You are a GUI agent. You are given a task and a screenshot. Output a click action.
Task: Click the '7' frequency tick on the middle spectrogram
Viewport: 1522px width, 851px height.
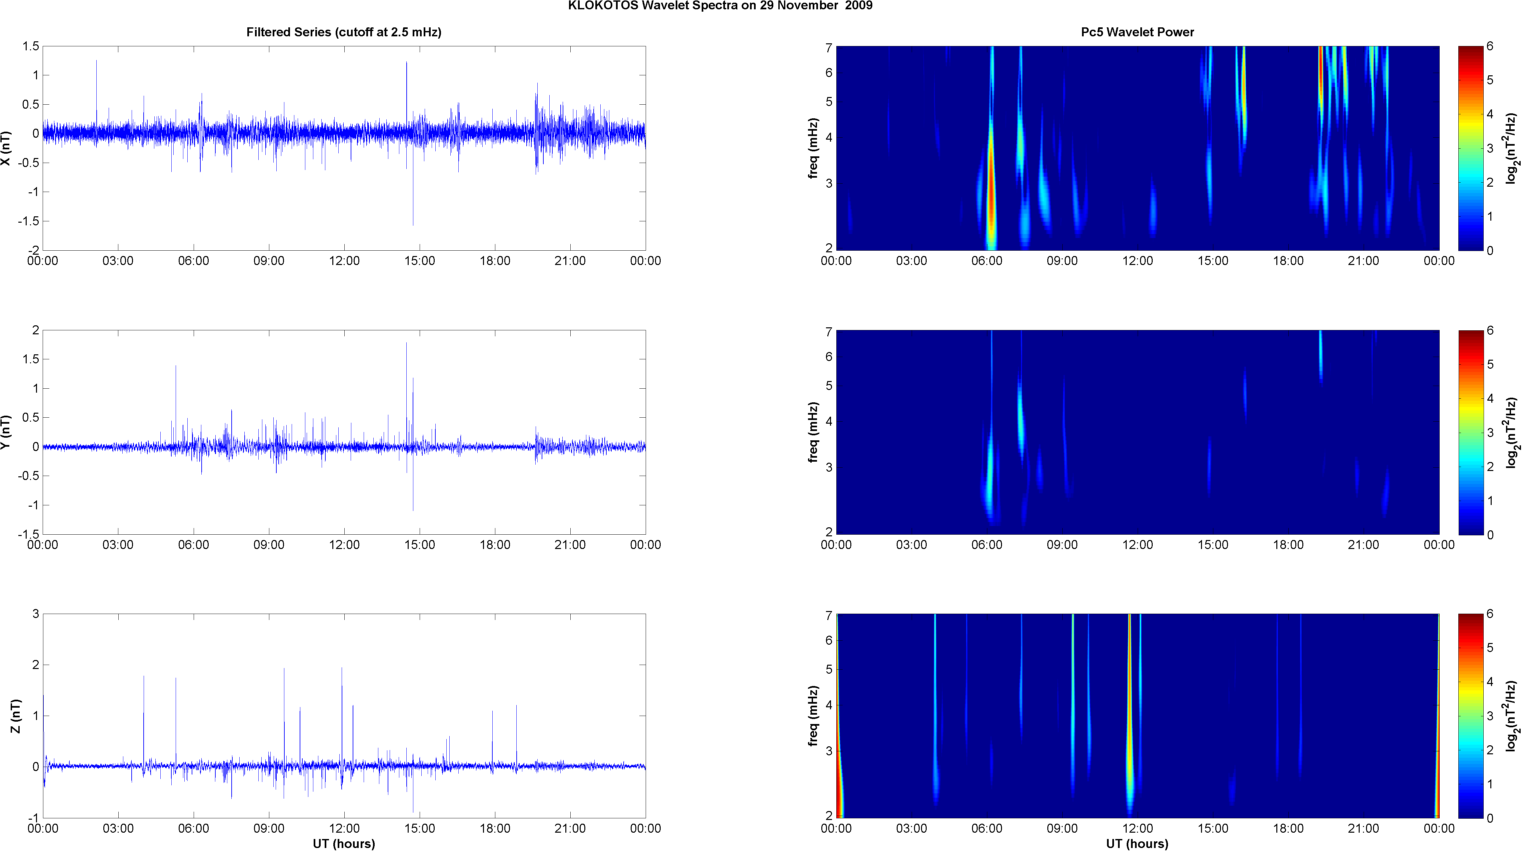(x=829, y=331)
